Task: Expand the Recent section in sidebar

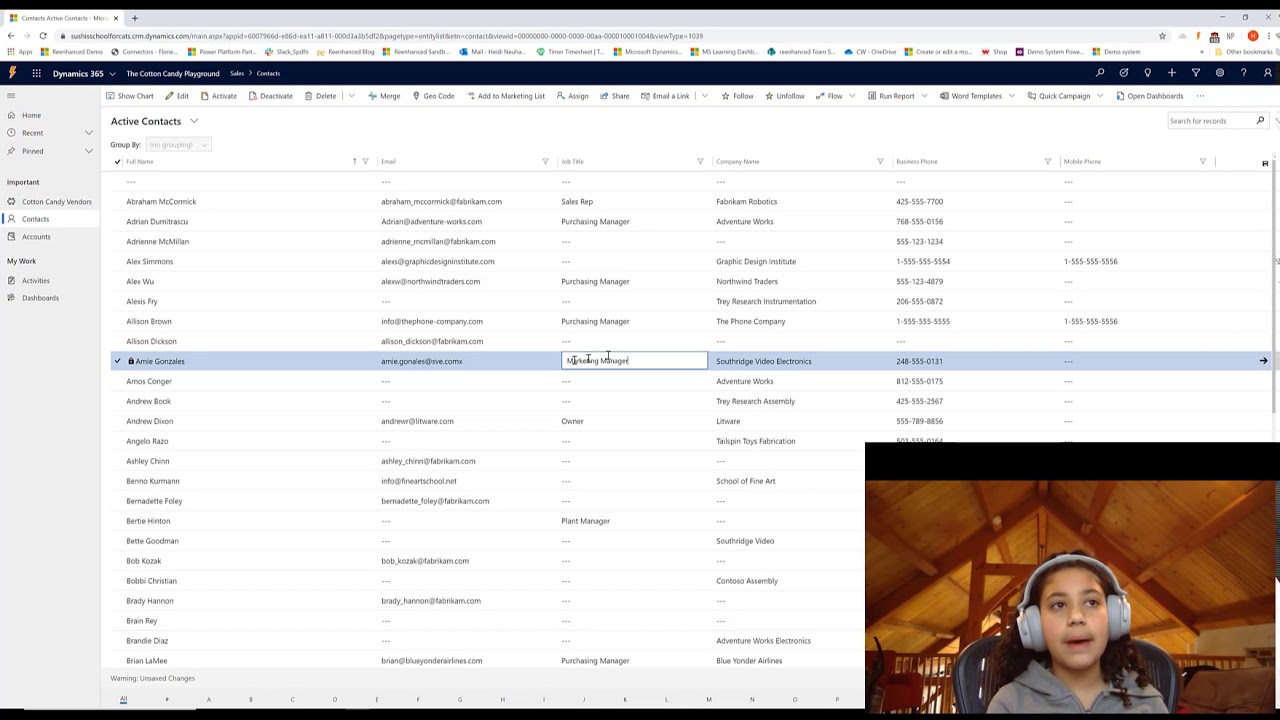Action: click(89, 133)
